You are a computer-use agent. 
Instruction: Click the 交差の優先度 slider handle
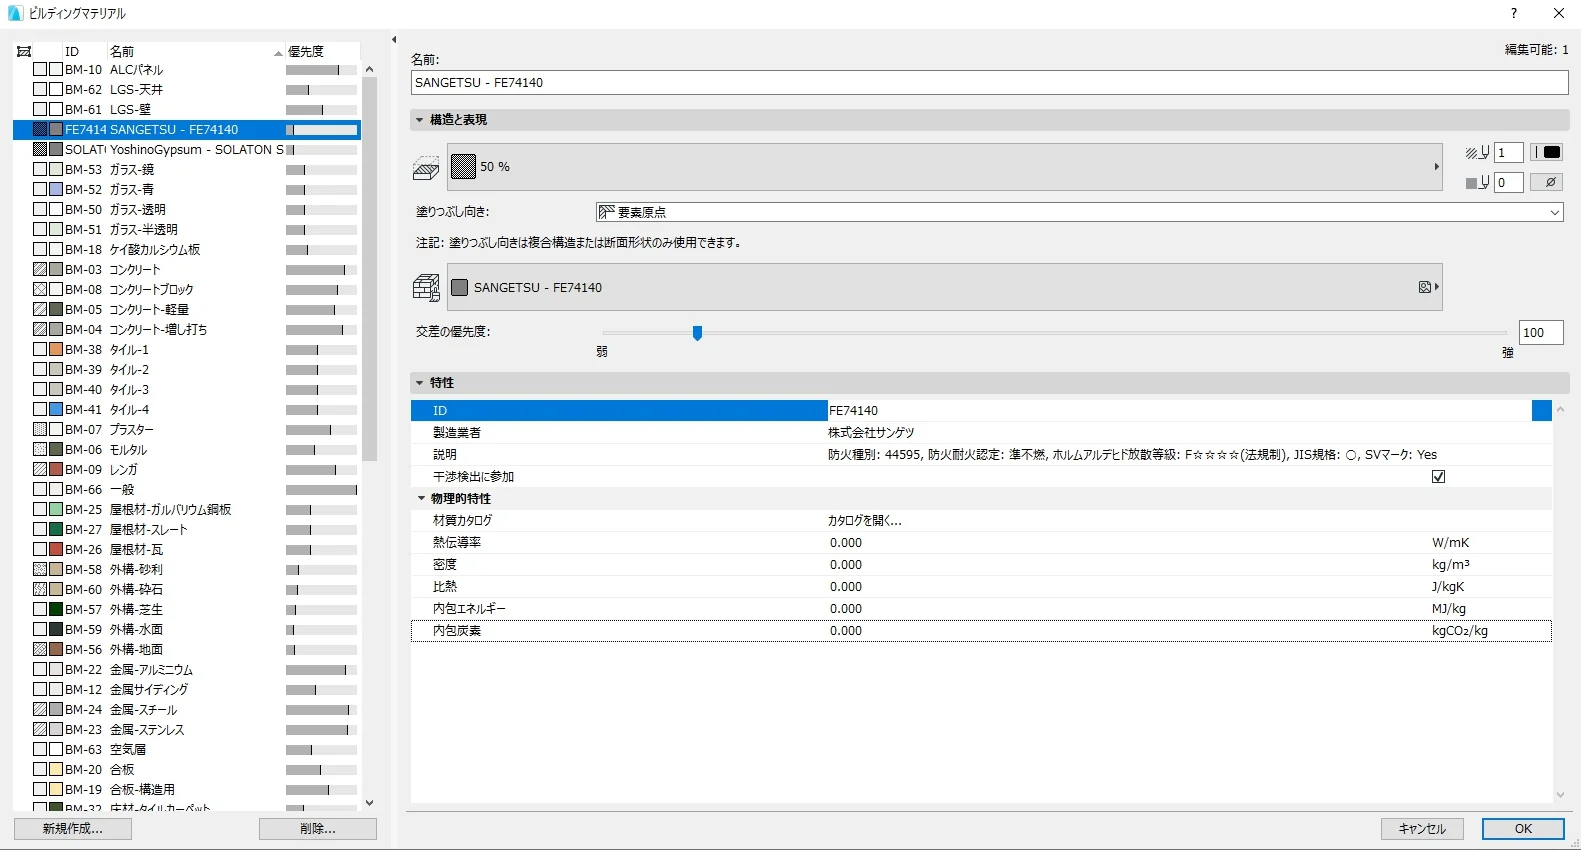pyautogui.click(x=697, y=333)
